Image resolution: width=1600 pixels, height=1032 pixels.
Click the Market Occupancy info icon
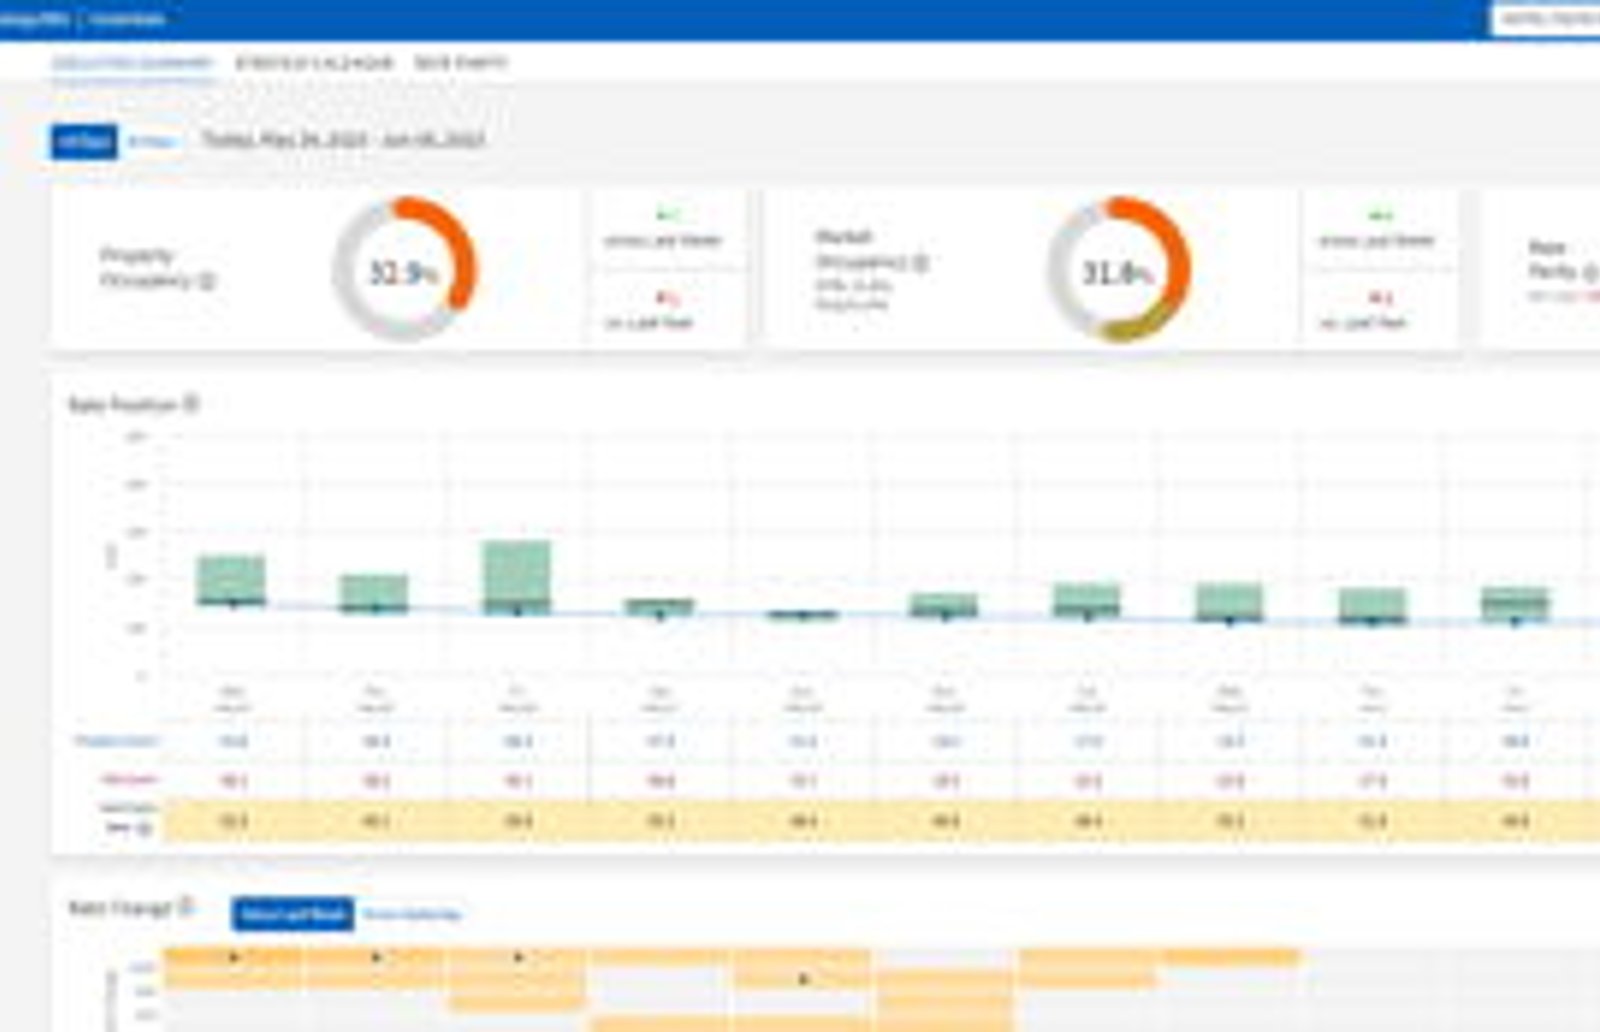click(x=921, y=262)
